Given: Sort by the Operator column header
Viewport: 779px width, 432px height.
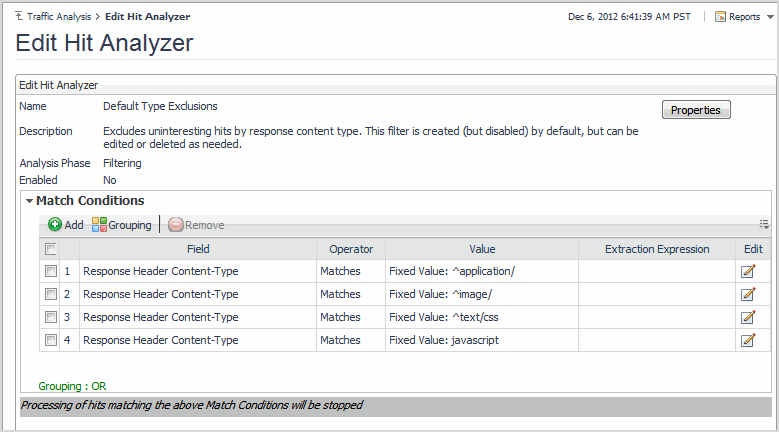Looking at the screenshot, I should (x=351, y=249).
